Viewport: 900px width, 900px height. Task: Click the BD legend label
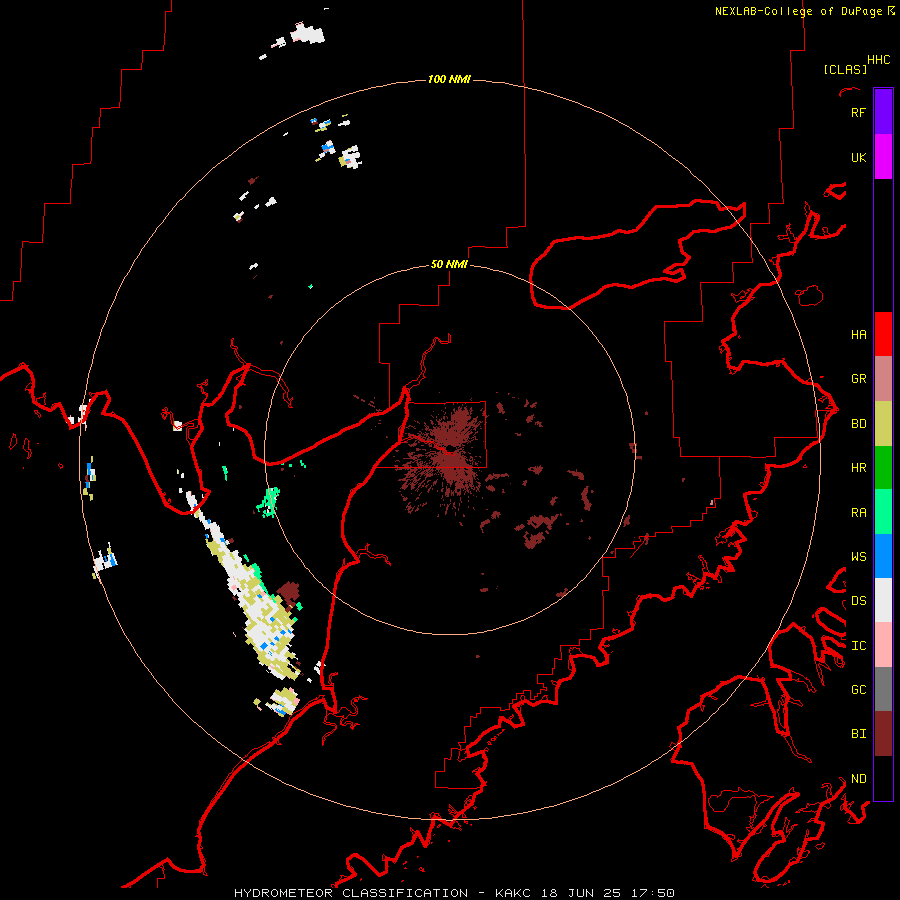(x=858, y=424)
